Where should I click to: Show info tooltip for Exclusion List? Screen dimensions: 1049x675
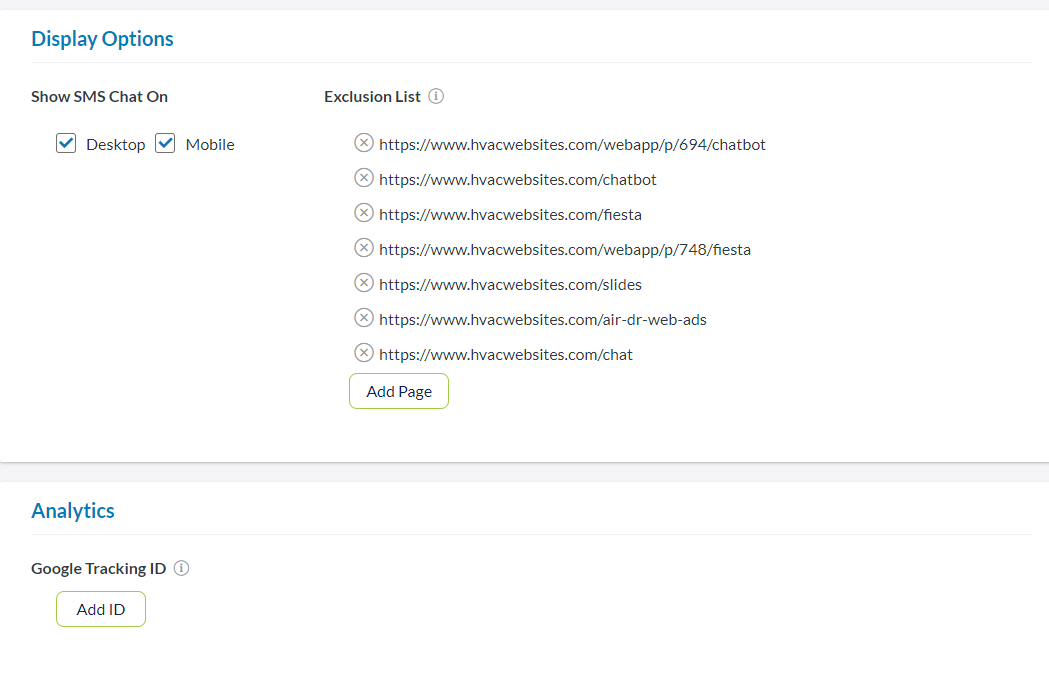436,97
